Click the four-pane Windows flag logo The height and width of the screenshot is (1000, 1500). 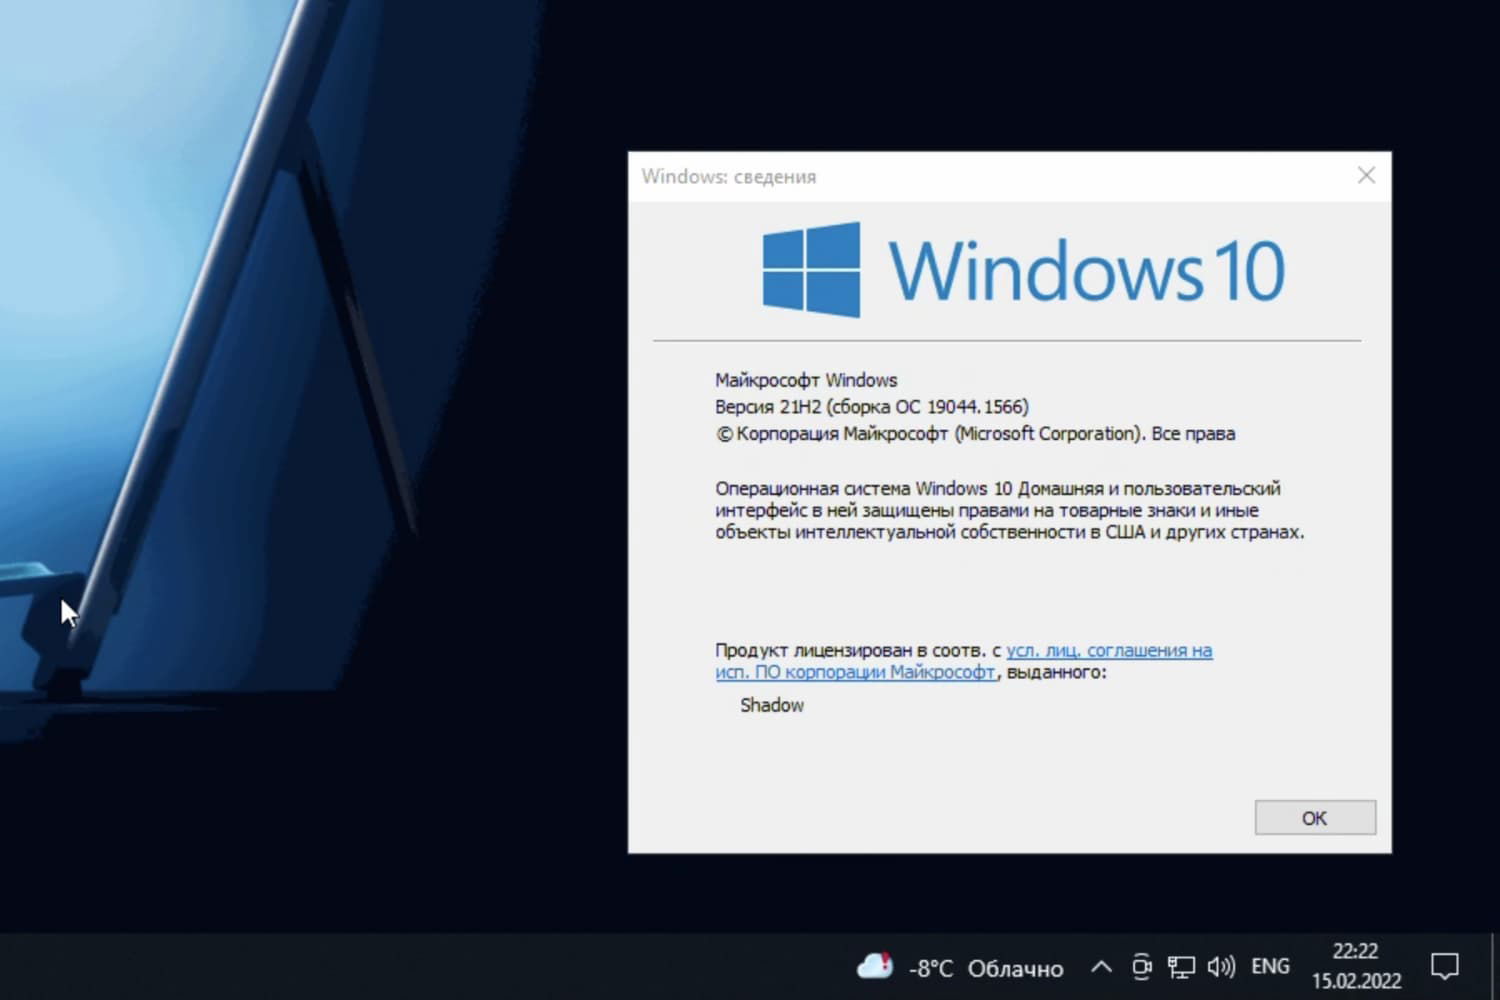click(x=810, y=268)
